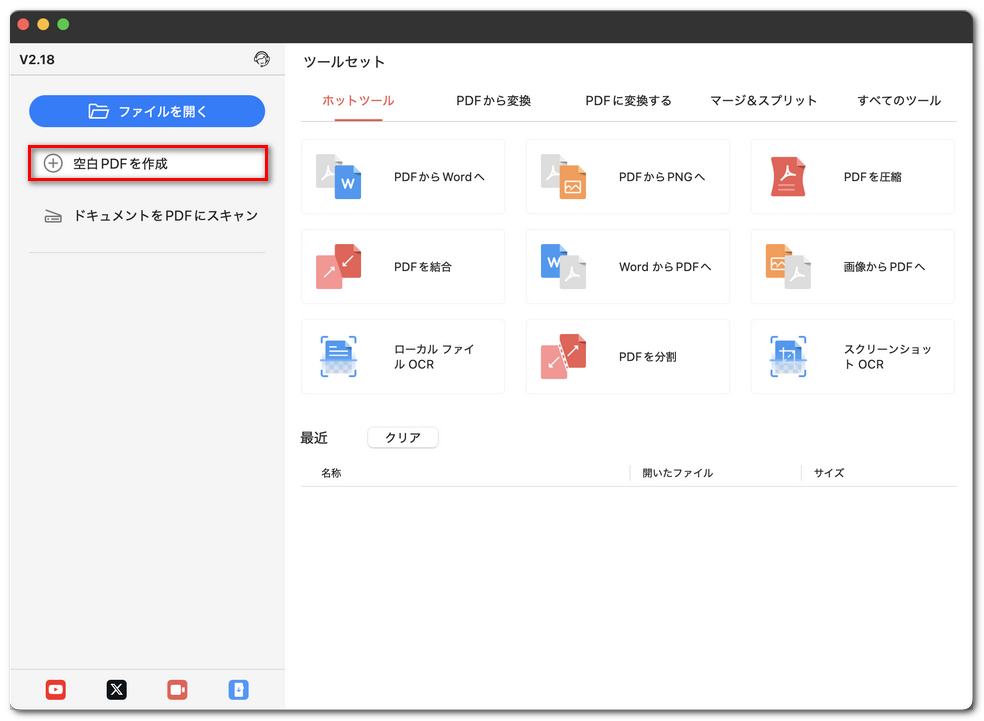Launch the スクリーンショット OCR tool

852,356
